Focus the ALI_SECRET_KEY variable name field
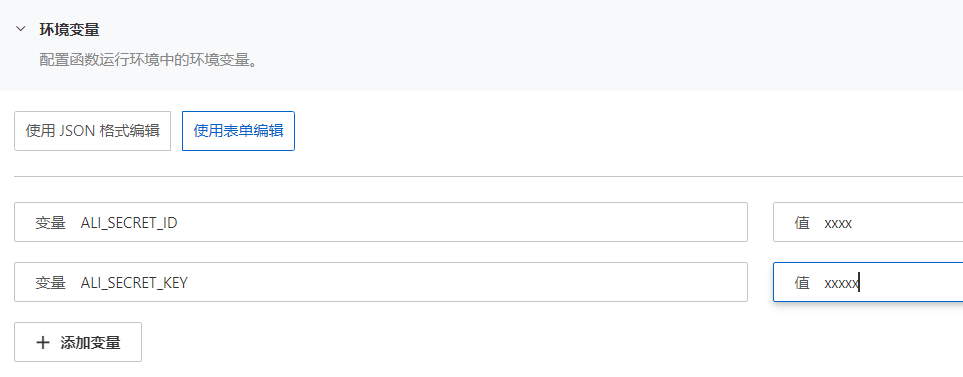This screenshot has height=377, width=963. click(381, 282)
